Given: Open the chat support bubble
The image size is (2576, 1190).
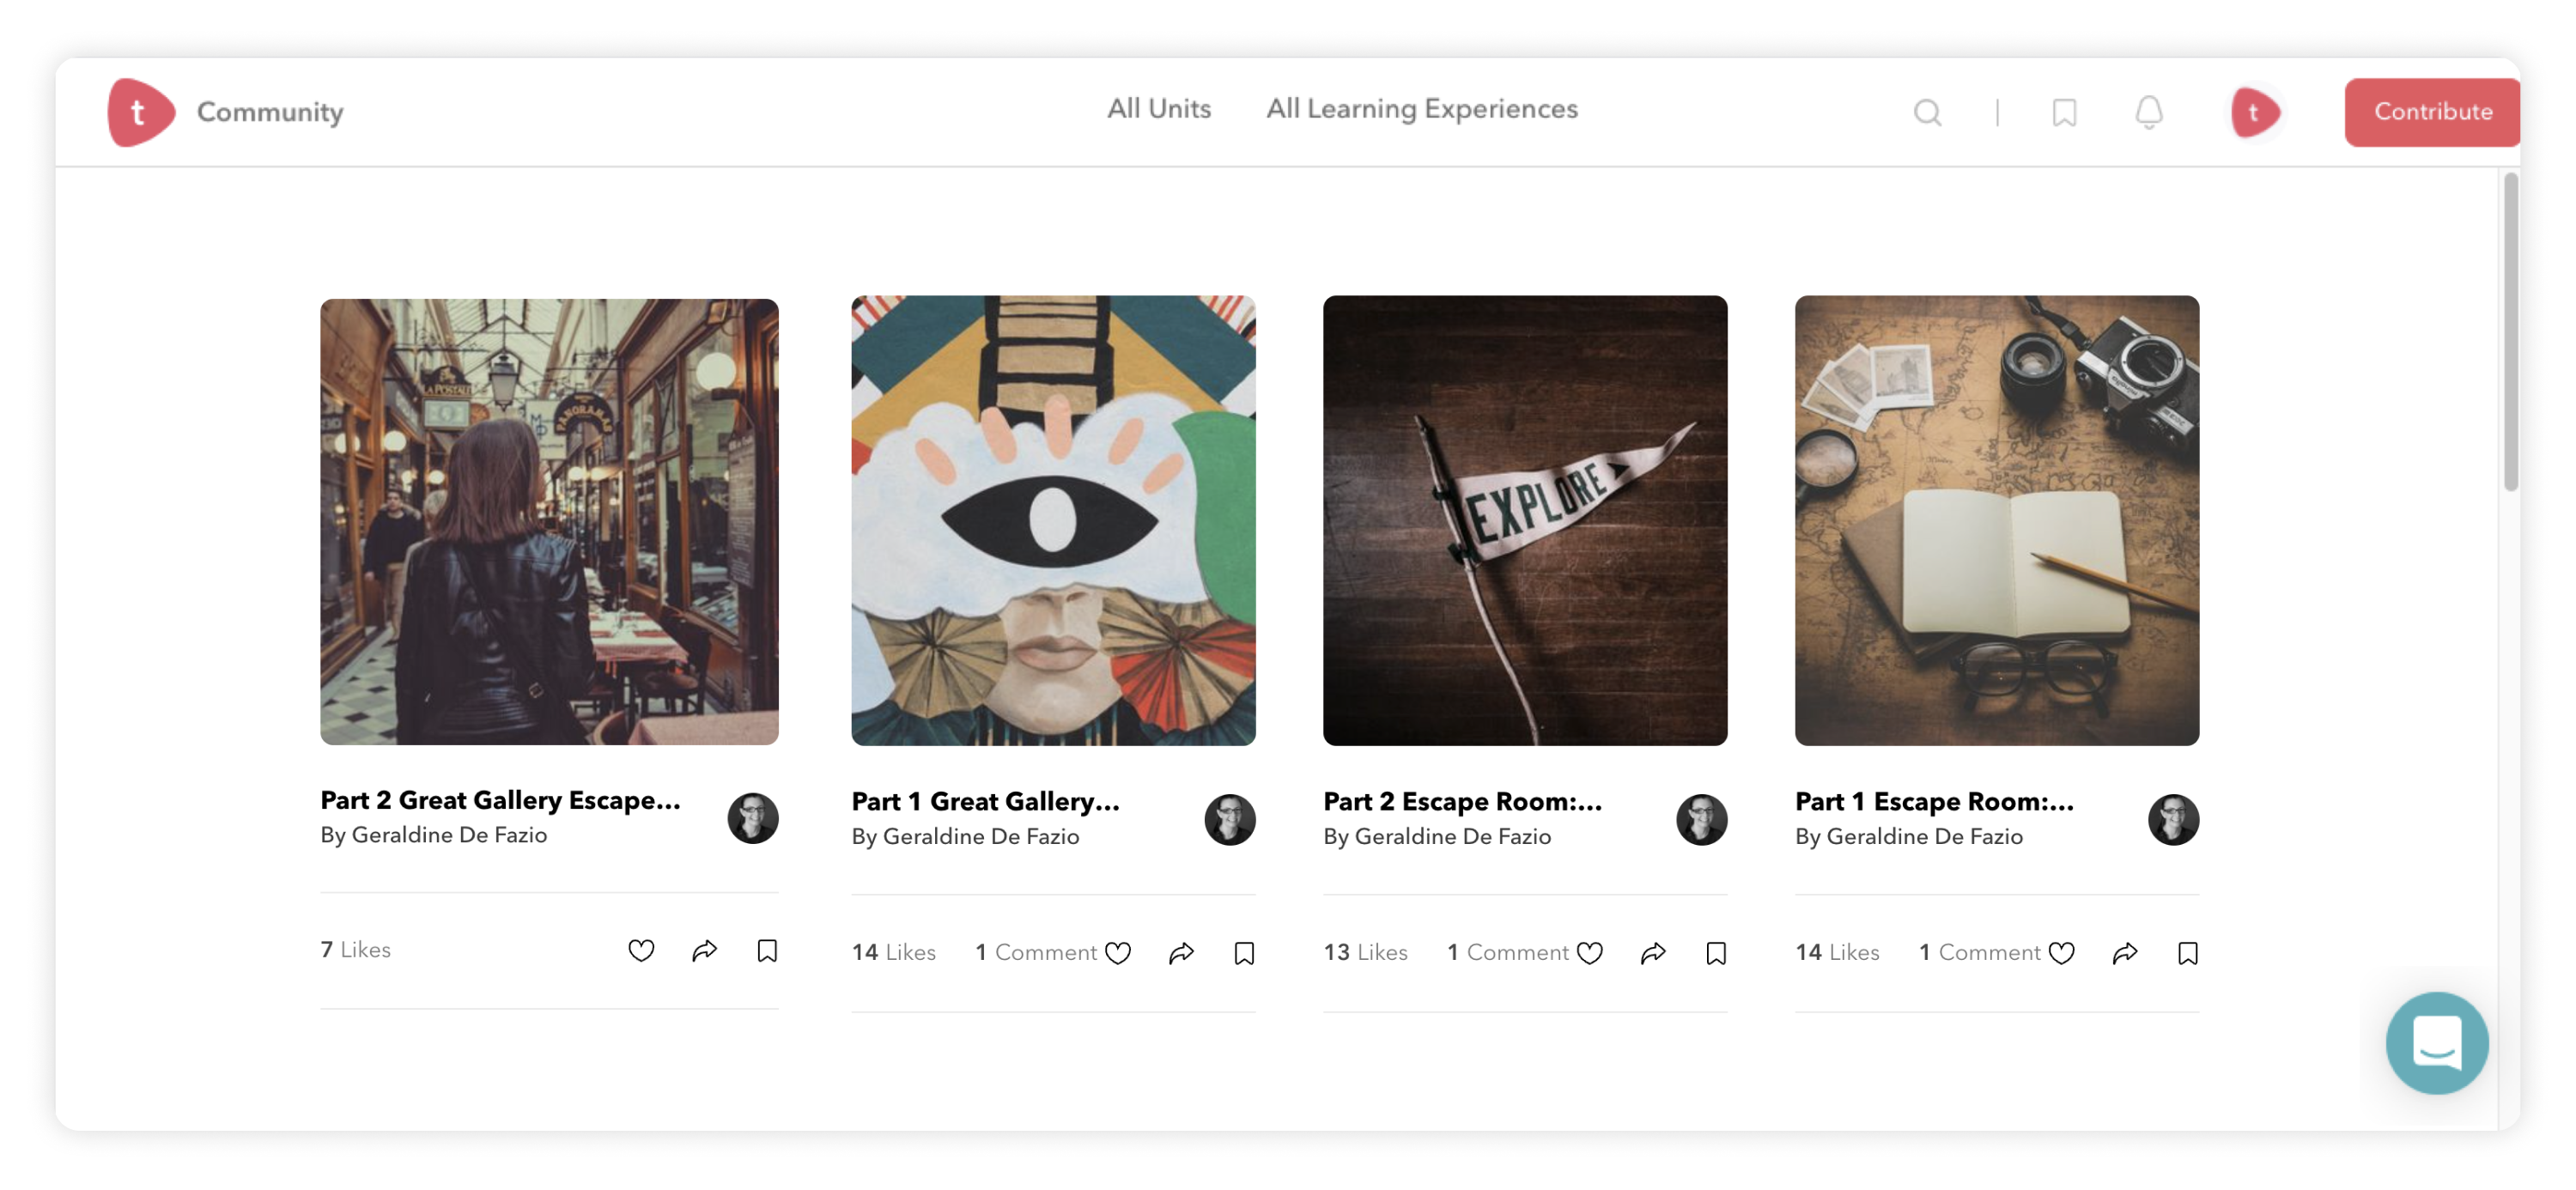Looking at the screenshot, I should tap(2435, 1042).
